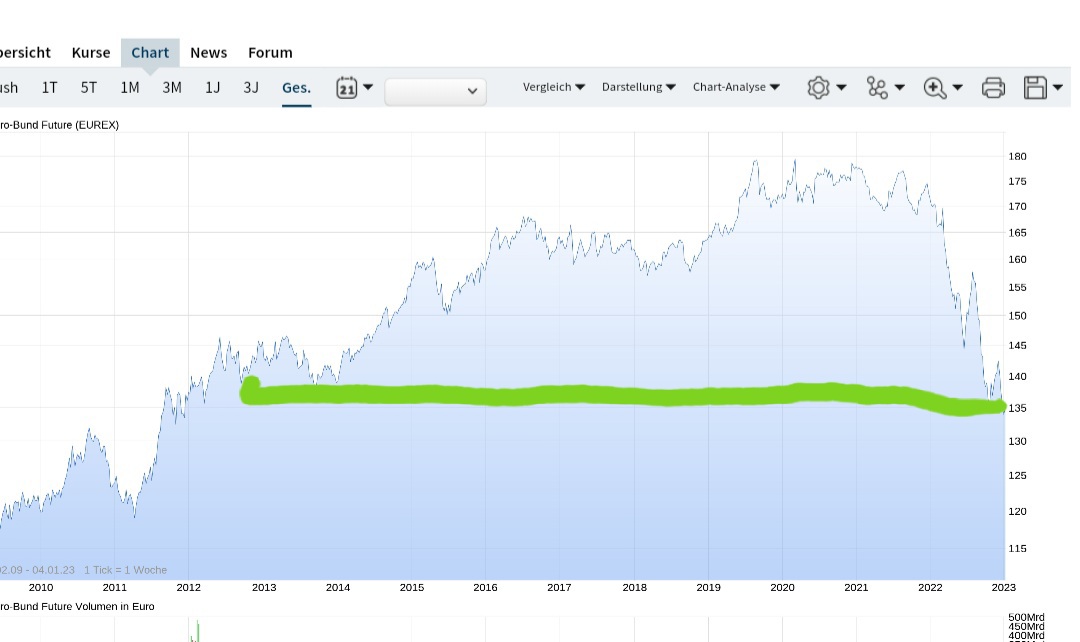Switch chart to 1M range
1080x642 pixels.
tap(130, 87)
